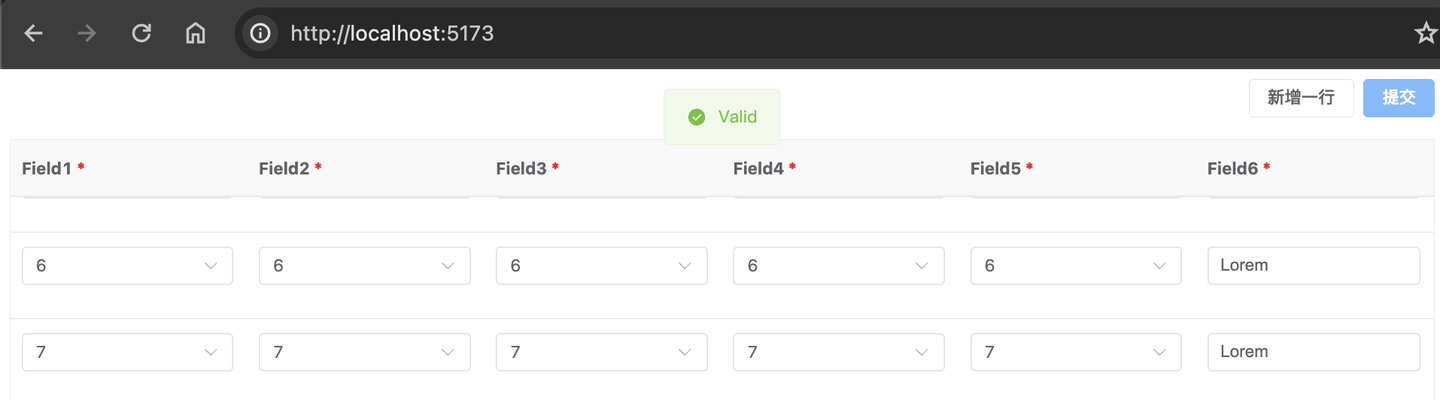Viewport: 1440px width, 400px height.
Task: Click the green Valid checkmark icon
Action: click(697, 117)
